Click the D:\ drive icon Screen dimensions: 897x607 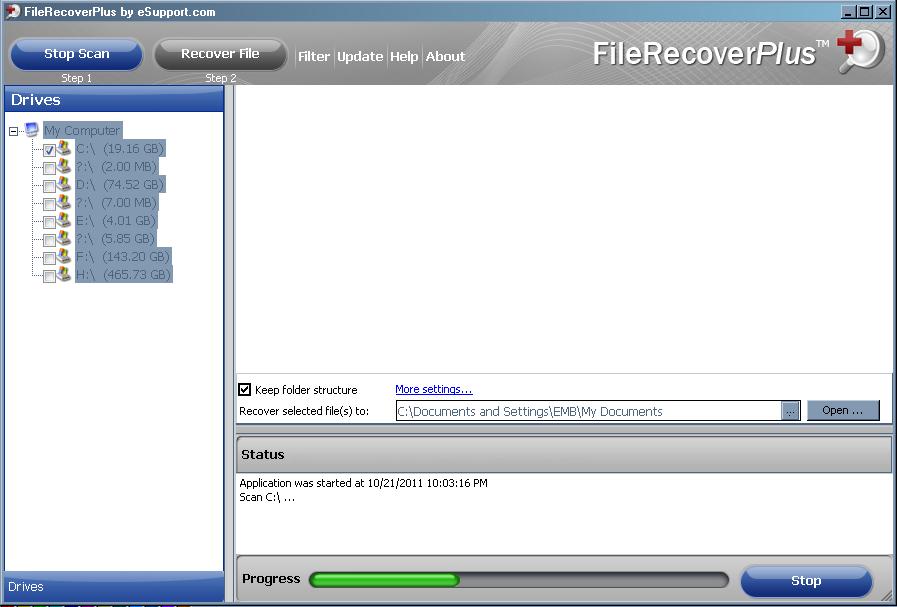[x=64, y=185]
